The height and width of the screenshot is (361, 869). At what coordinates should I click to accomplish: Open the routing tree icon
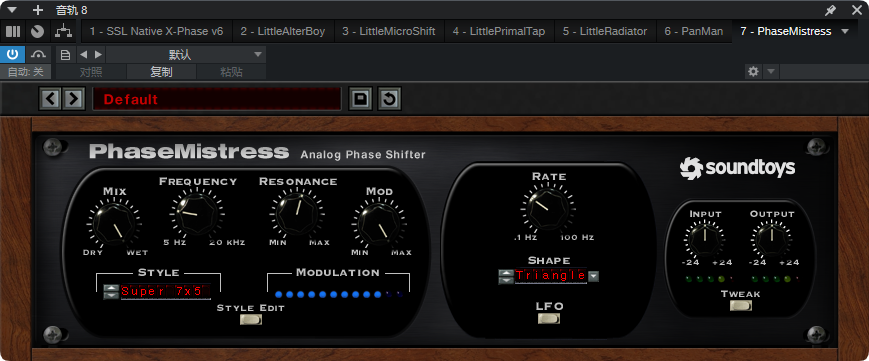click(64, 32)
